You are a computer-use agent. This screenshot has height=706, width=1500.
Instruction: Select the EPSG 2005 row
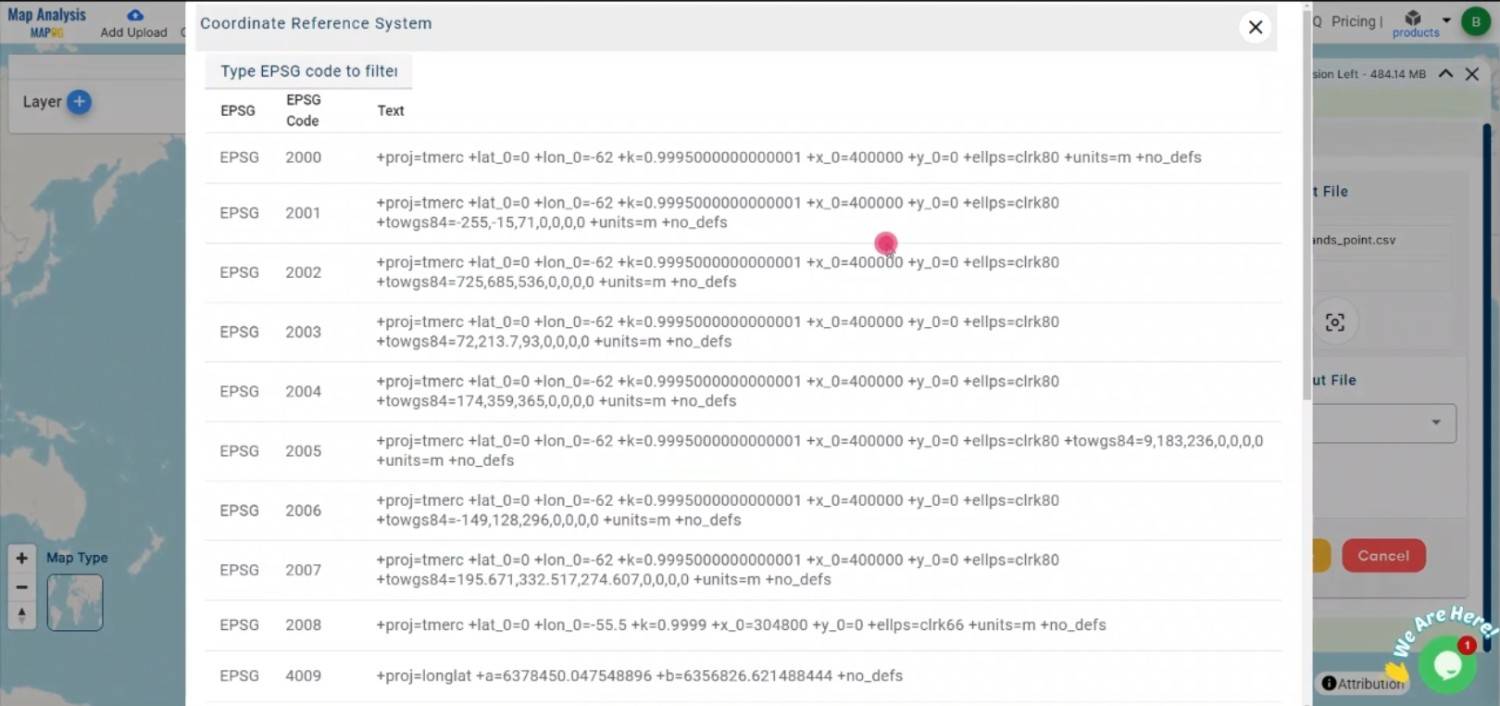pos(743,451)
